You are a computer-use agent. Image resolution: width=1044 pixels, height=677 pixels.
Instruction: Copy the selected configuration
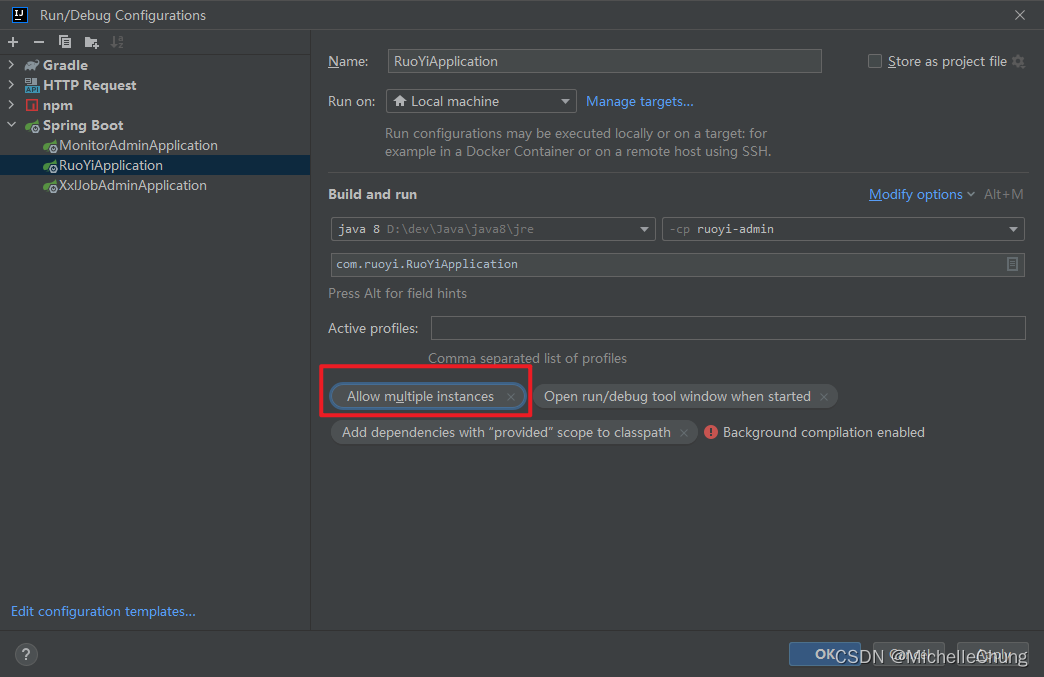(x=65, y=42)
